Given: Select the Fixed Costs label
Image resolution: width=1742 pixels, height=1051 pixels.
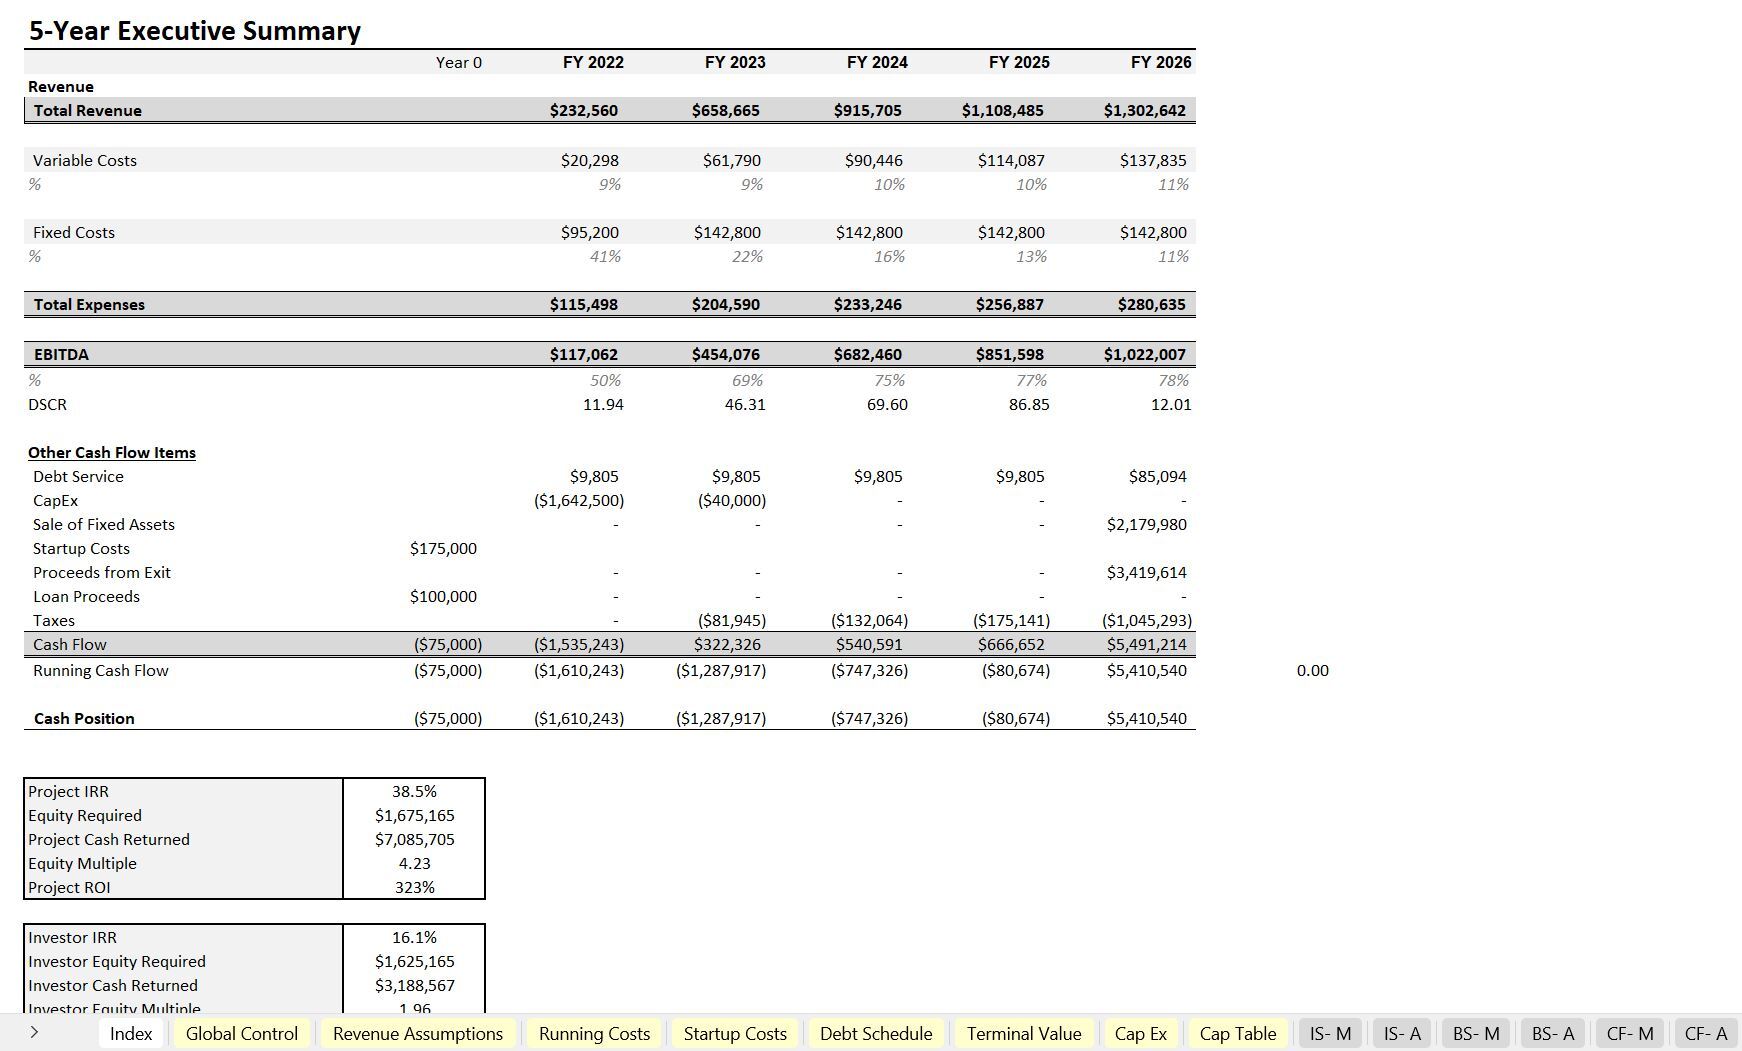Looking at the screenshot, I should 74,232.
